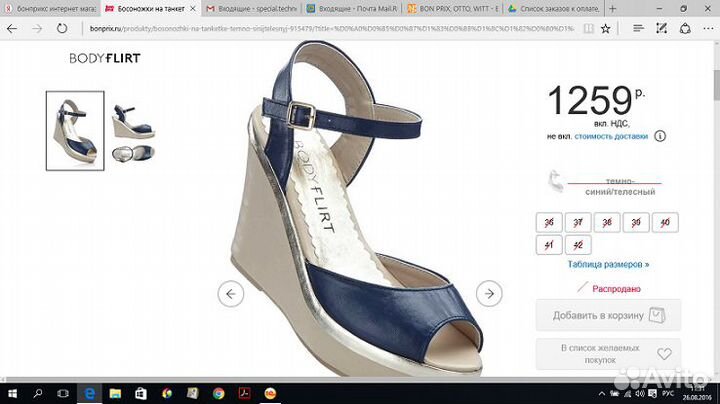
Task: Reload the current page
Action: coord(62,28)
